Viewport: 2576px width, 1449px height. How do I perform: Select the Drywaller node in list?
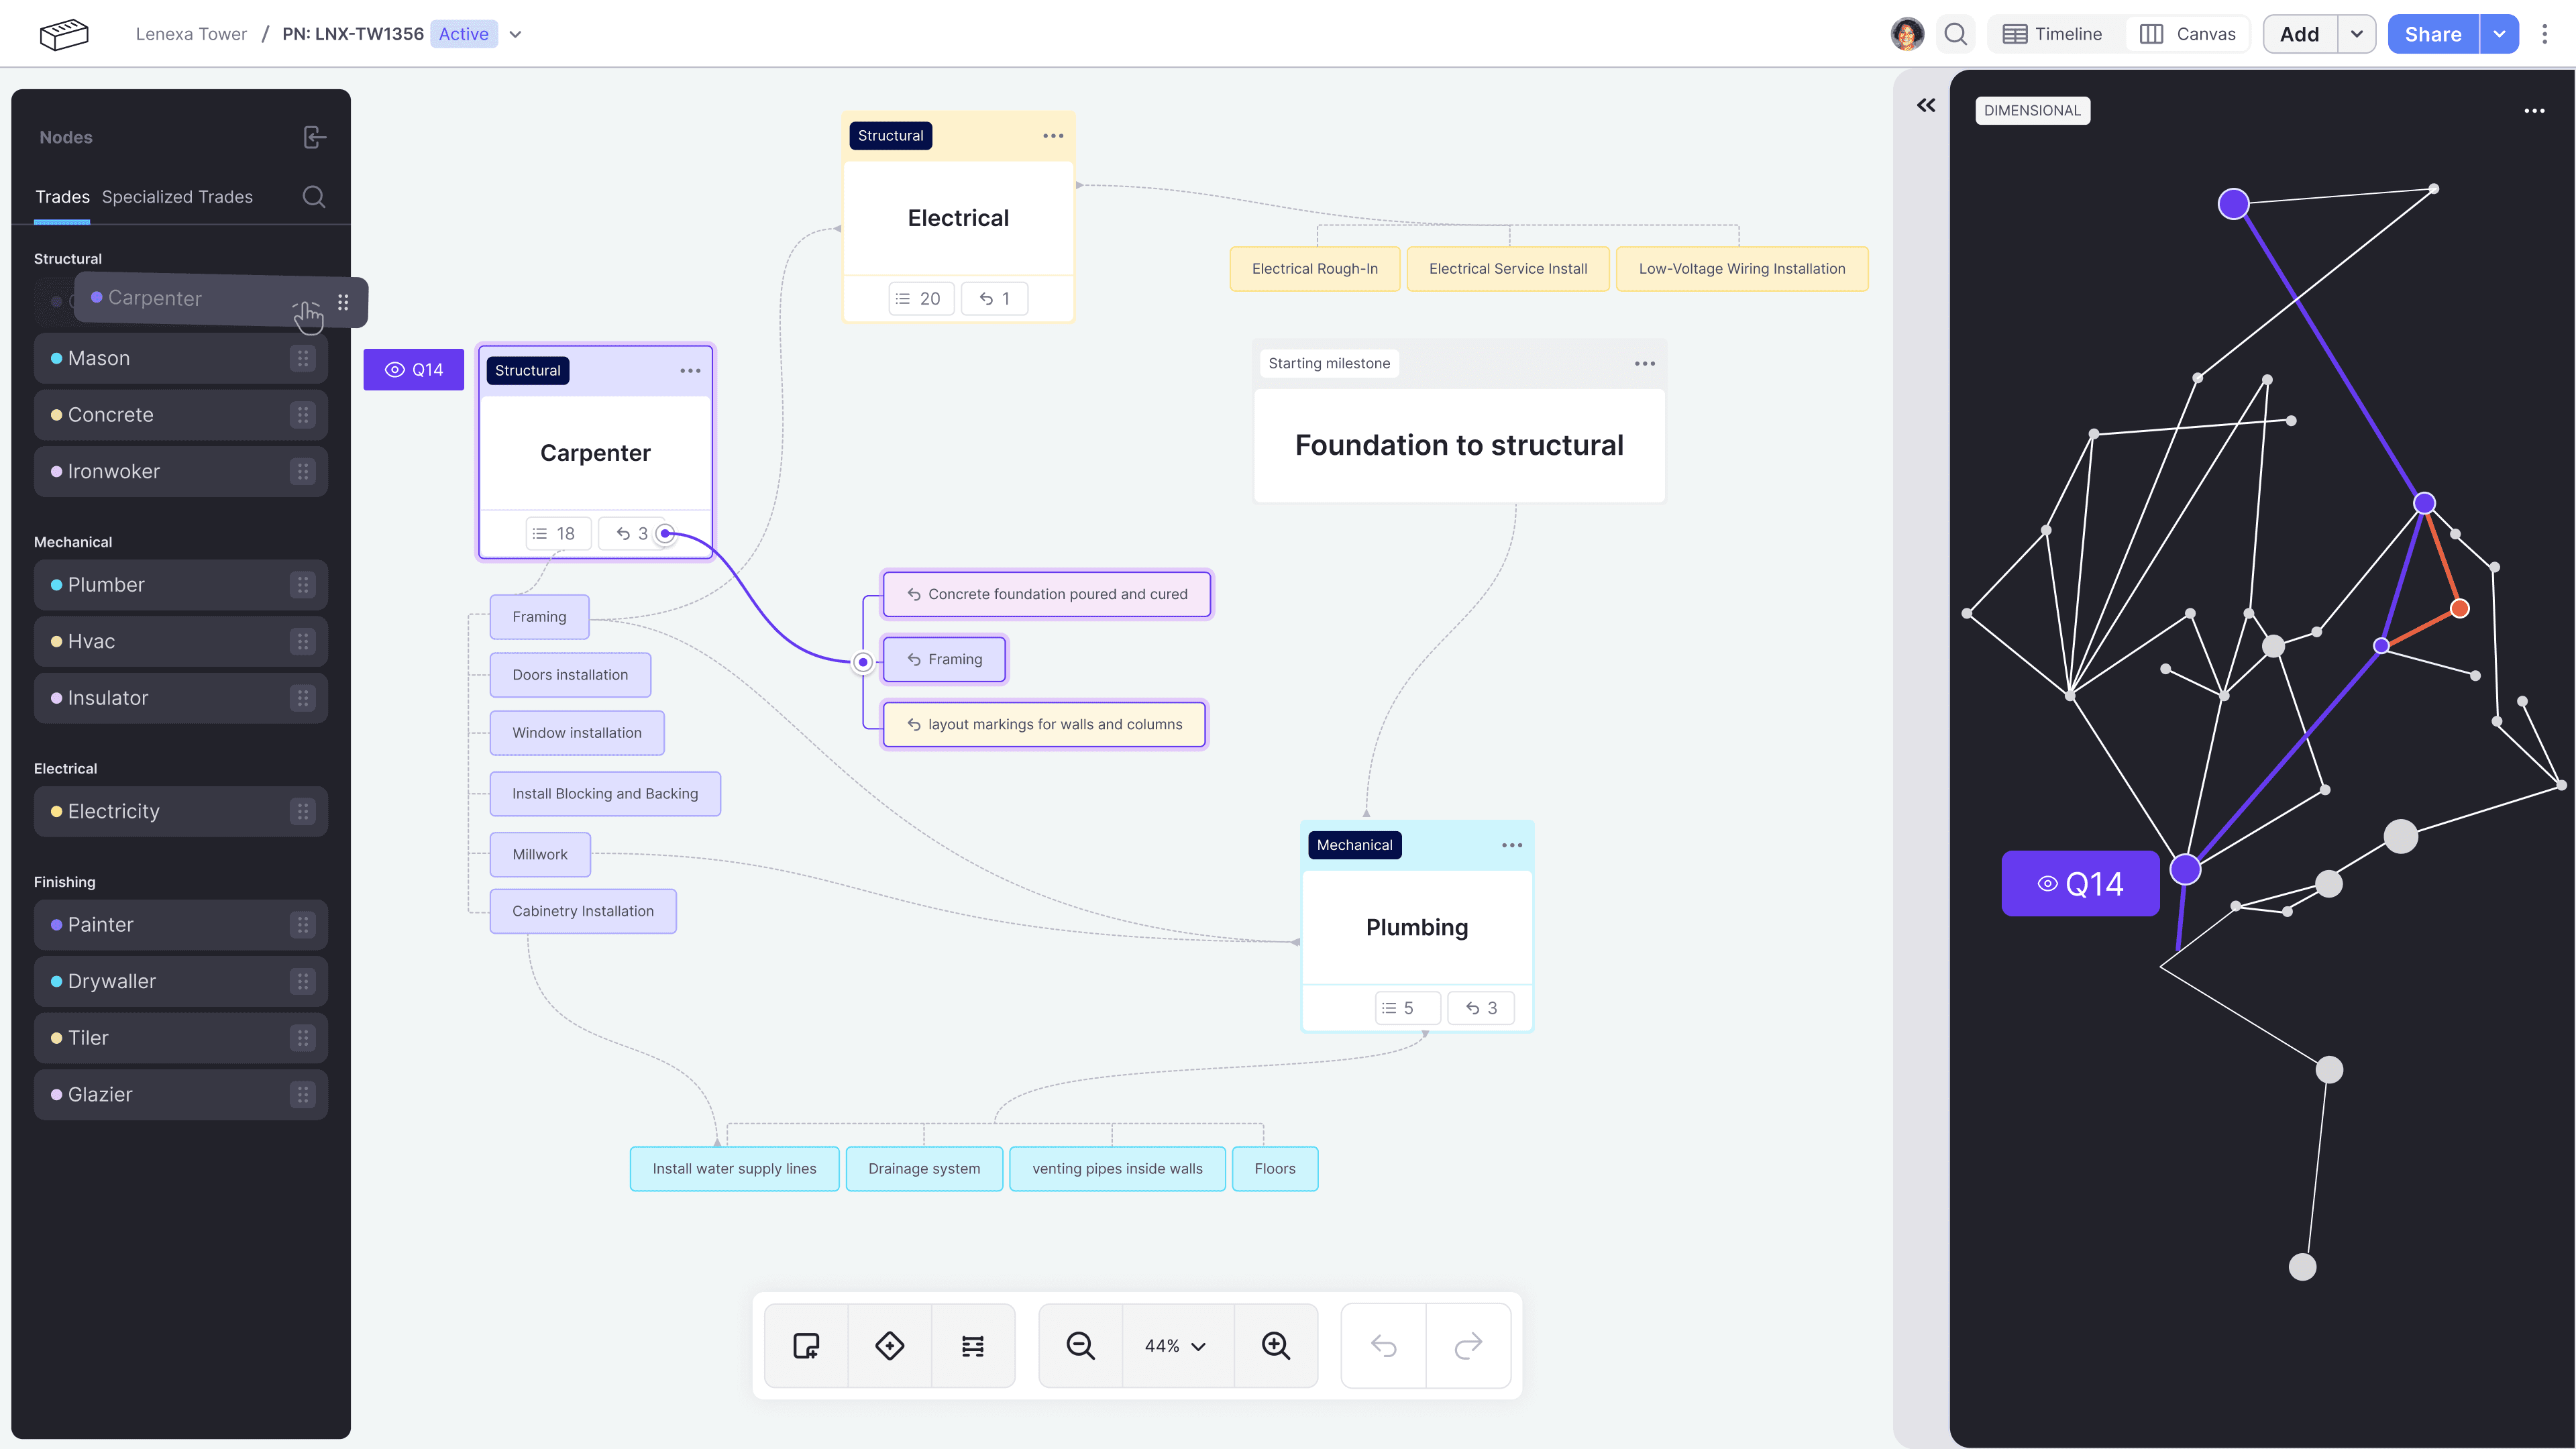click(181, 982)
